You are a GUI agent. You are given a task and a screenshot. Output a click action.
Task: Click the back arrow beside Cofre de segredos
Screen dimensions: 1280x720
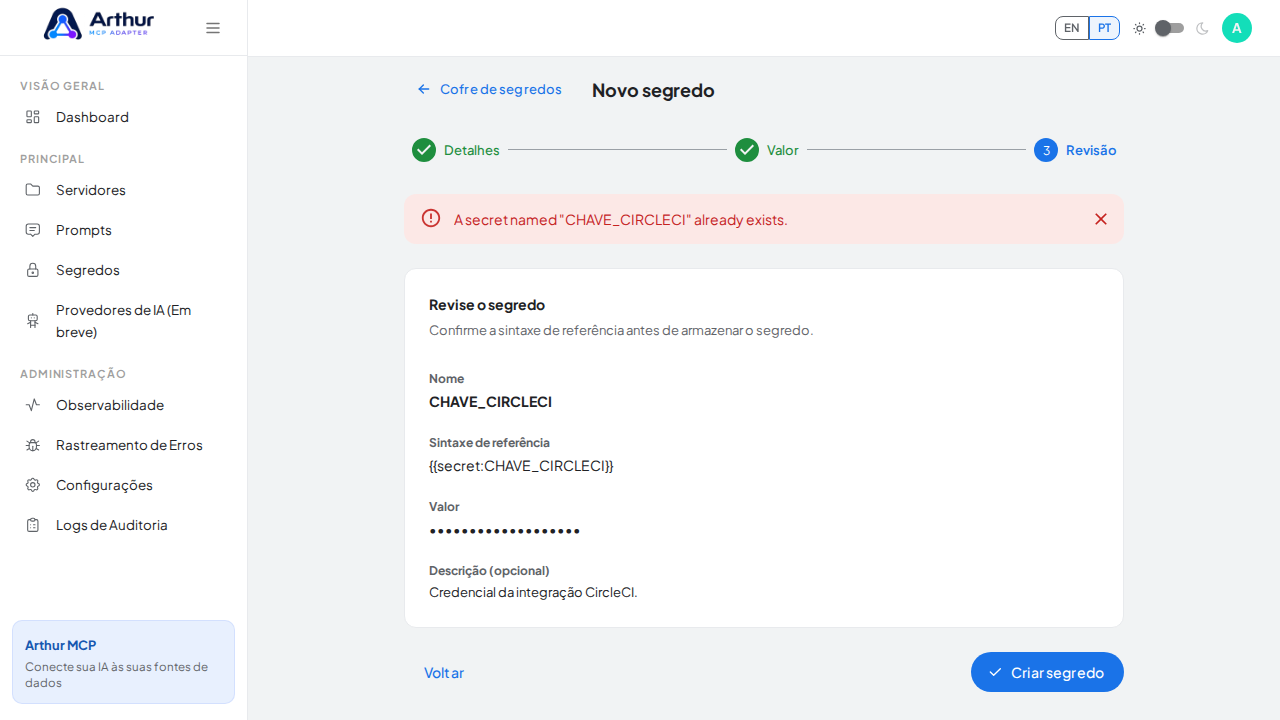coord(424,89)
